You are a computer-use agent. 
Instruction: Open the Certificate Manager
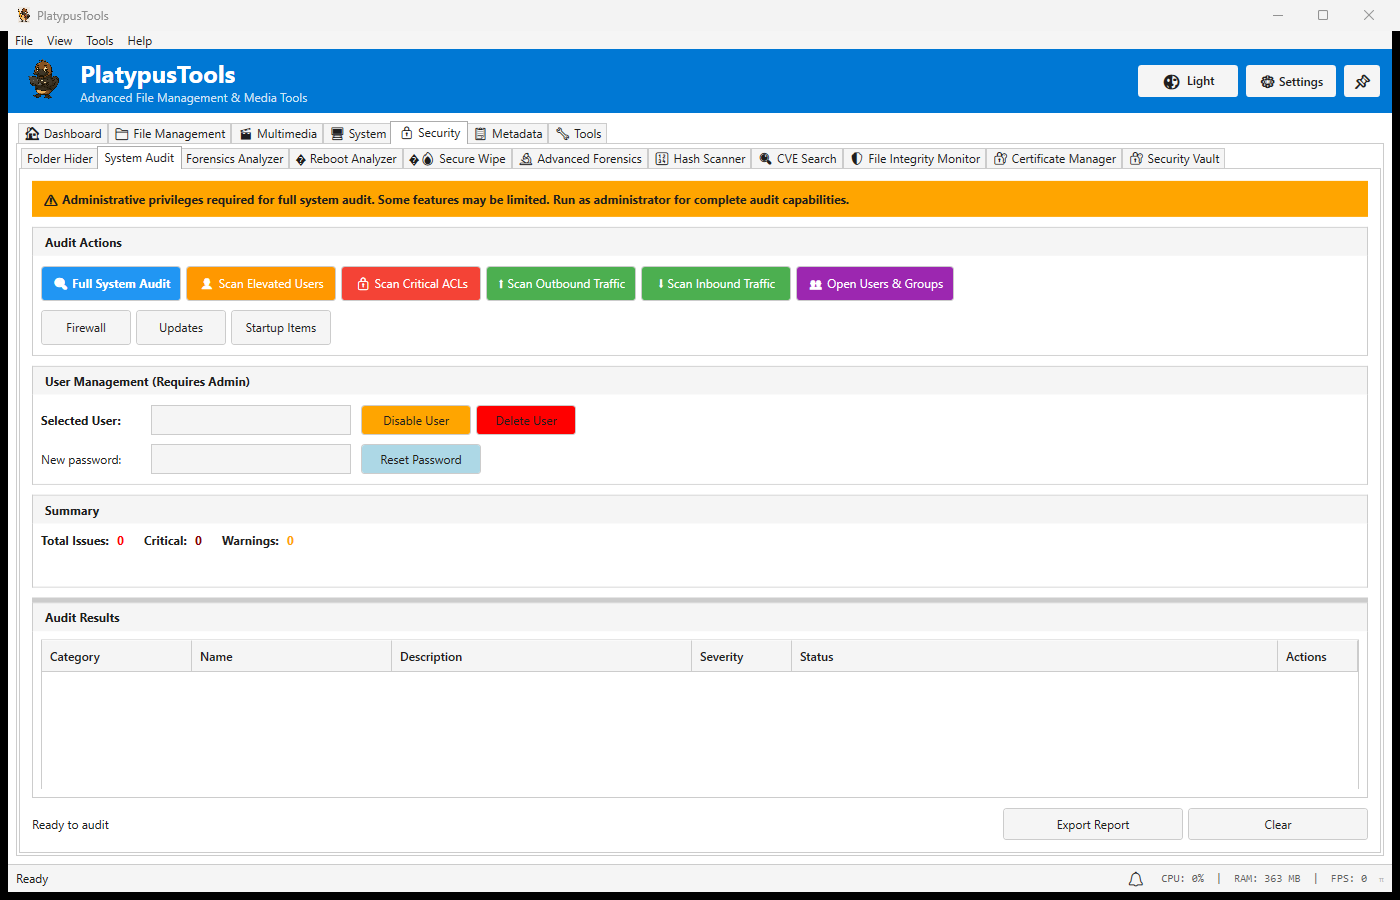point(1054,158)
